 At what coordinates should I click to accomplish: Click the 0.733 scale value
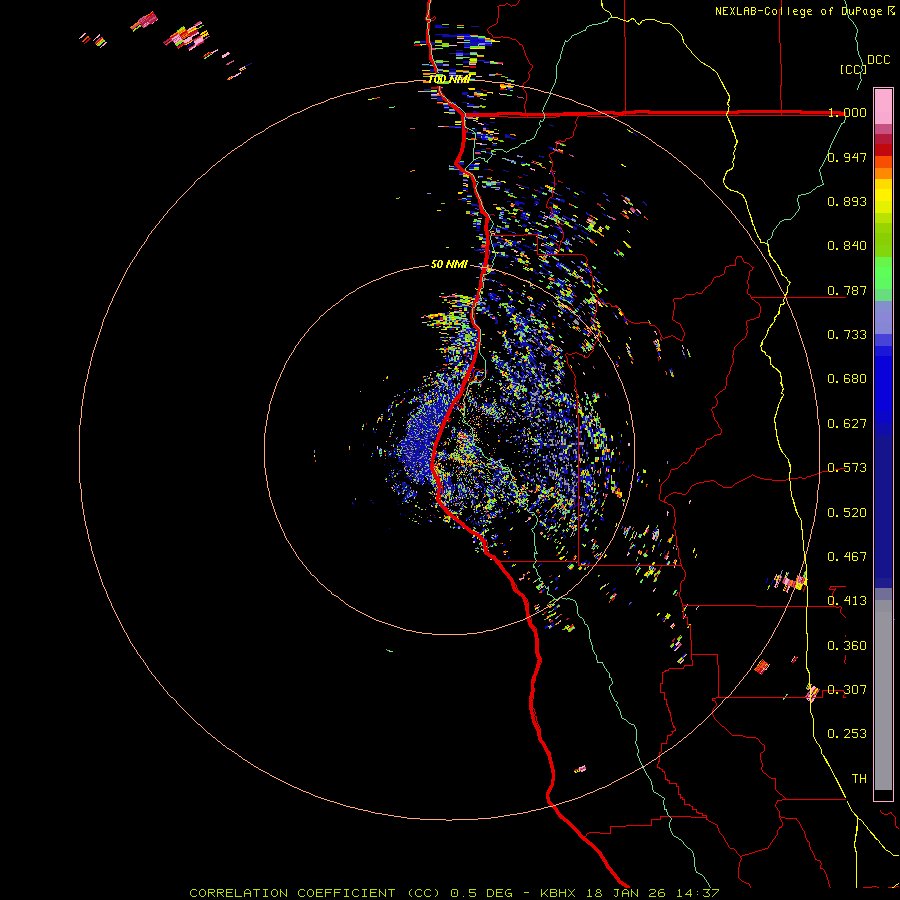click(847, 335)
